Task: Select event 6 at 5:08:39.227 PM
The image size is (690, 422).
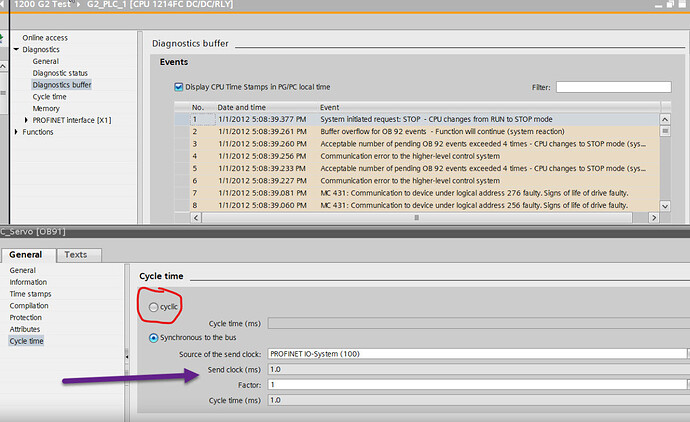Action: coord(417,181)
